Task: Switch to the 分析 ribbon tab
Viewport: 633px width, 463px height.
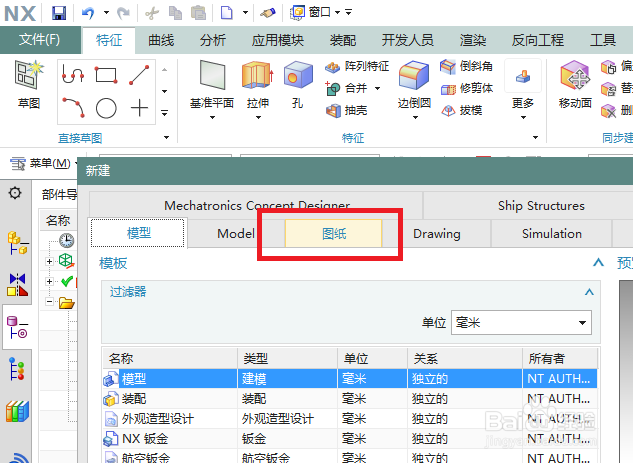Action: point(212,40)
